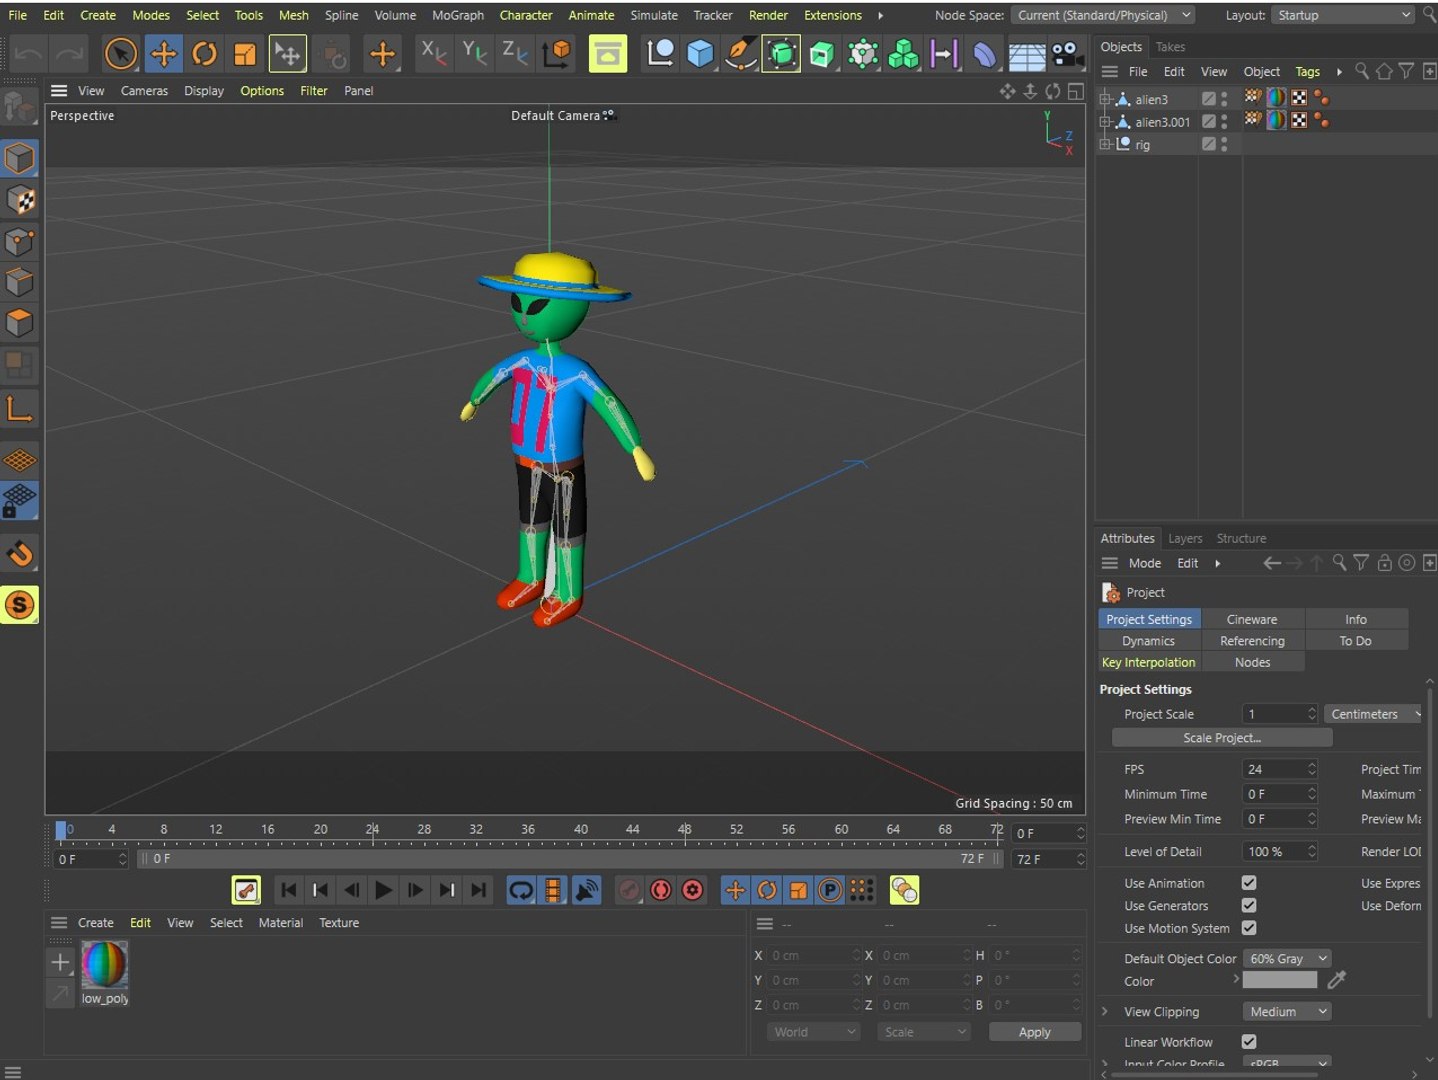Switch to Texture mode in left sidebar
Viewport: 1438px width, 1080px height.
20,201
